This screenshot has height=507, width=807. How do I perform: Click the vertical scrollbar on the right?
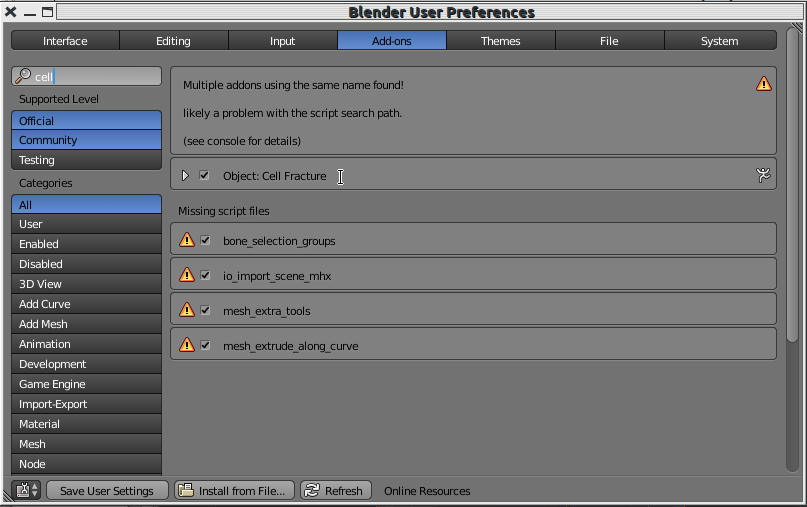793,185
